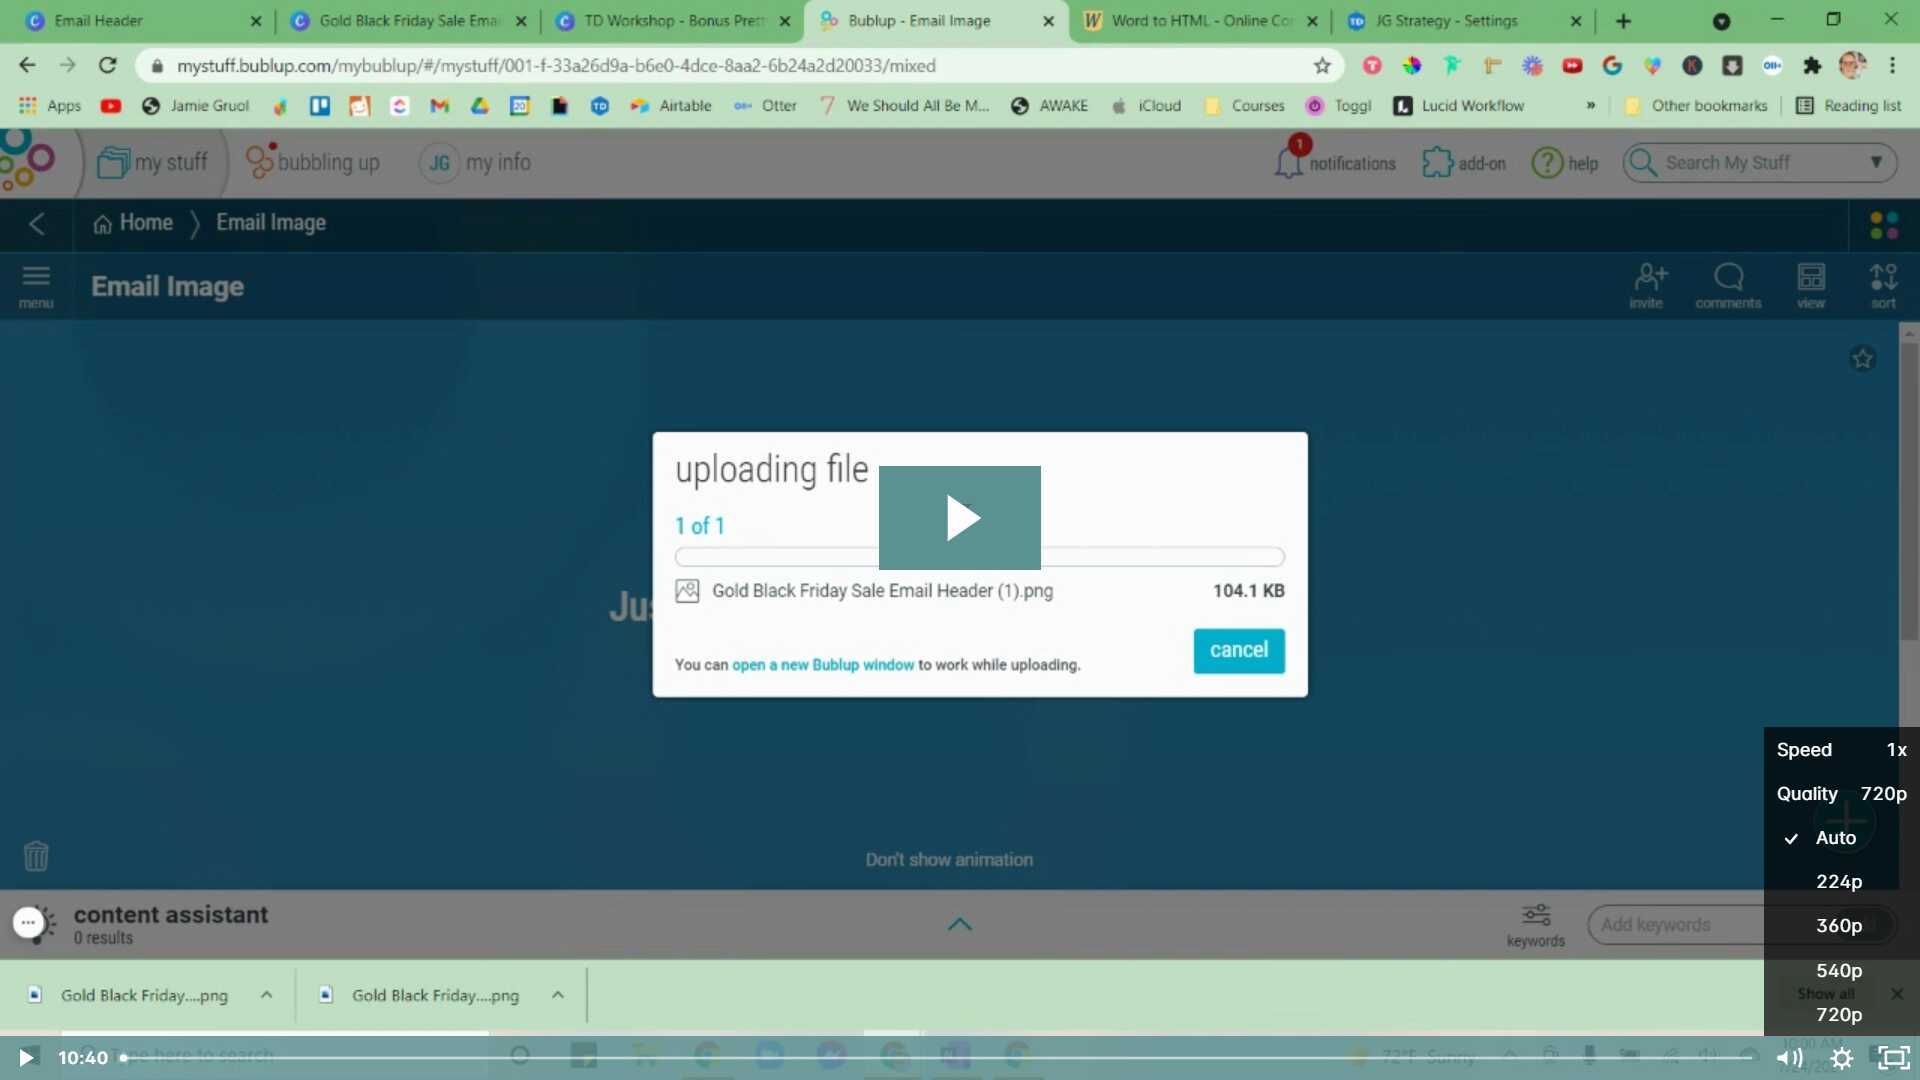Select Auto video quality

[1836, 838]
